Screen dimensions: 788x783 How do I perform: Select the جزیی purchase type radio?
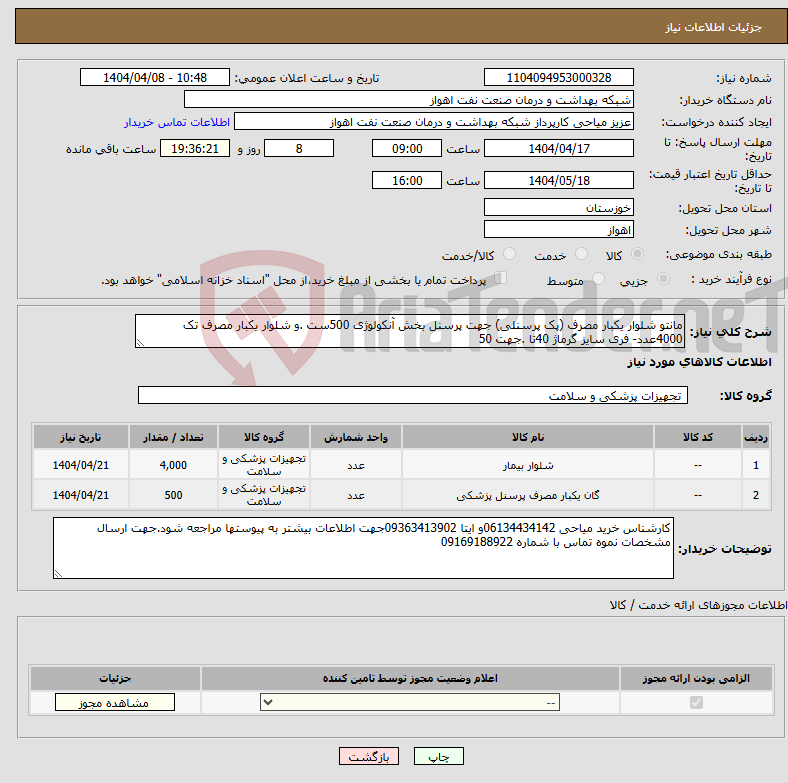[663, 278]
